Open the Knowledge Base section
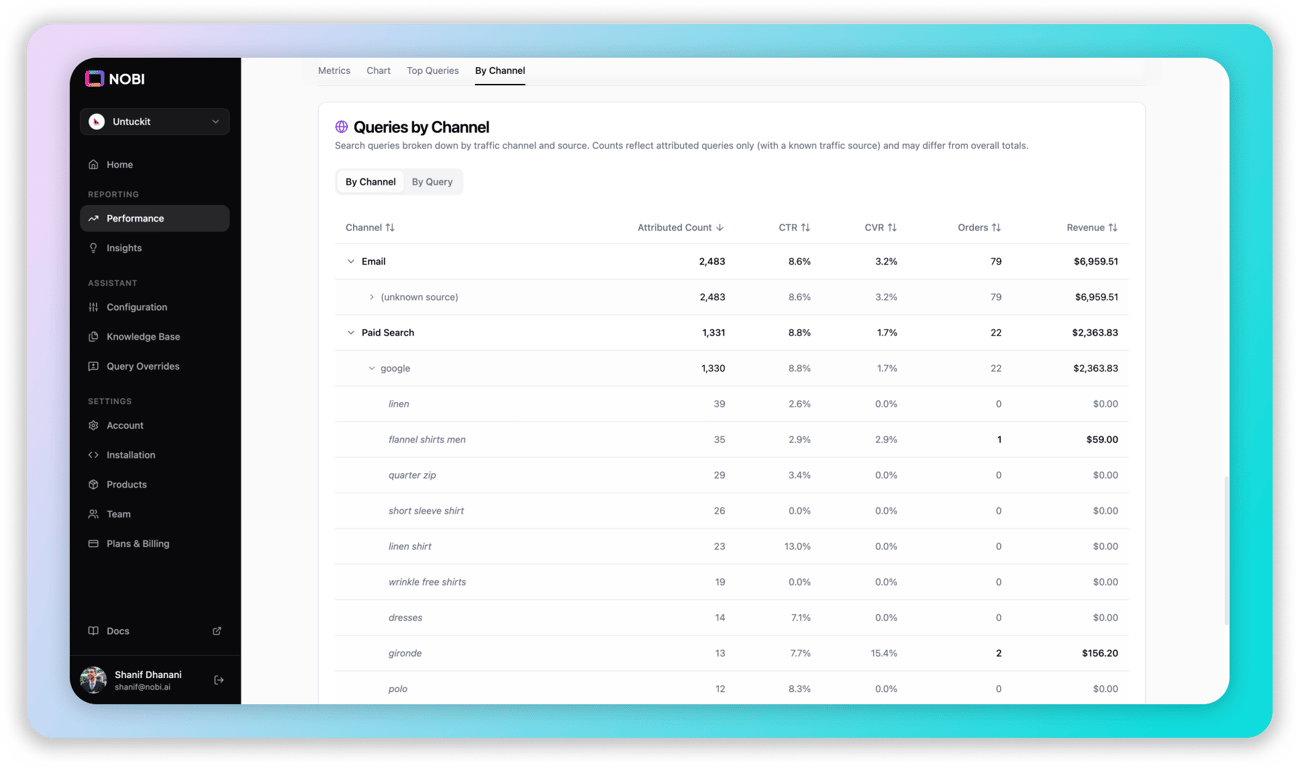Image resolution: width=1300 pixels, height=768 pixels. coord(92,336)
